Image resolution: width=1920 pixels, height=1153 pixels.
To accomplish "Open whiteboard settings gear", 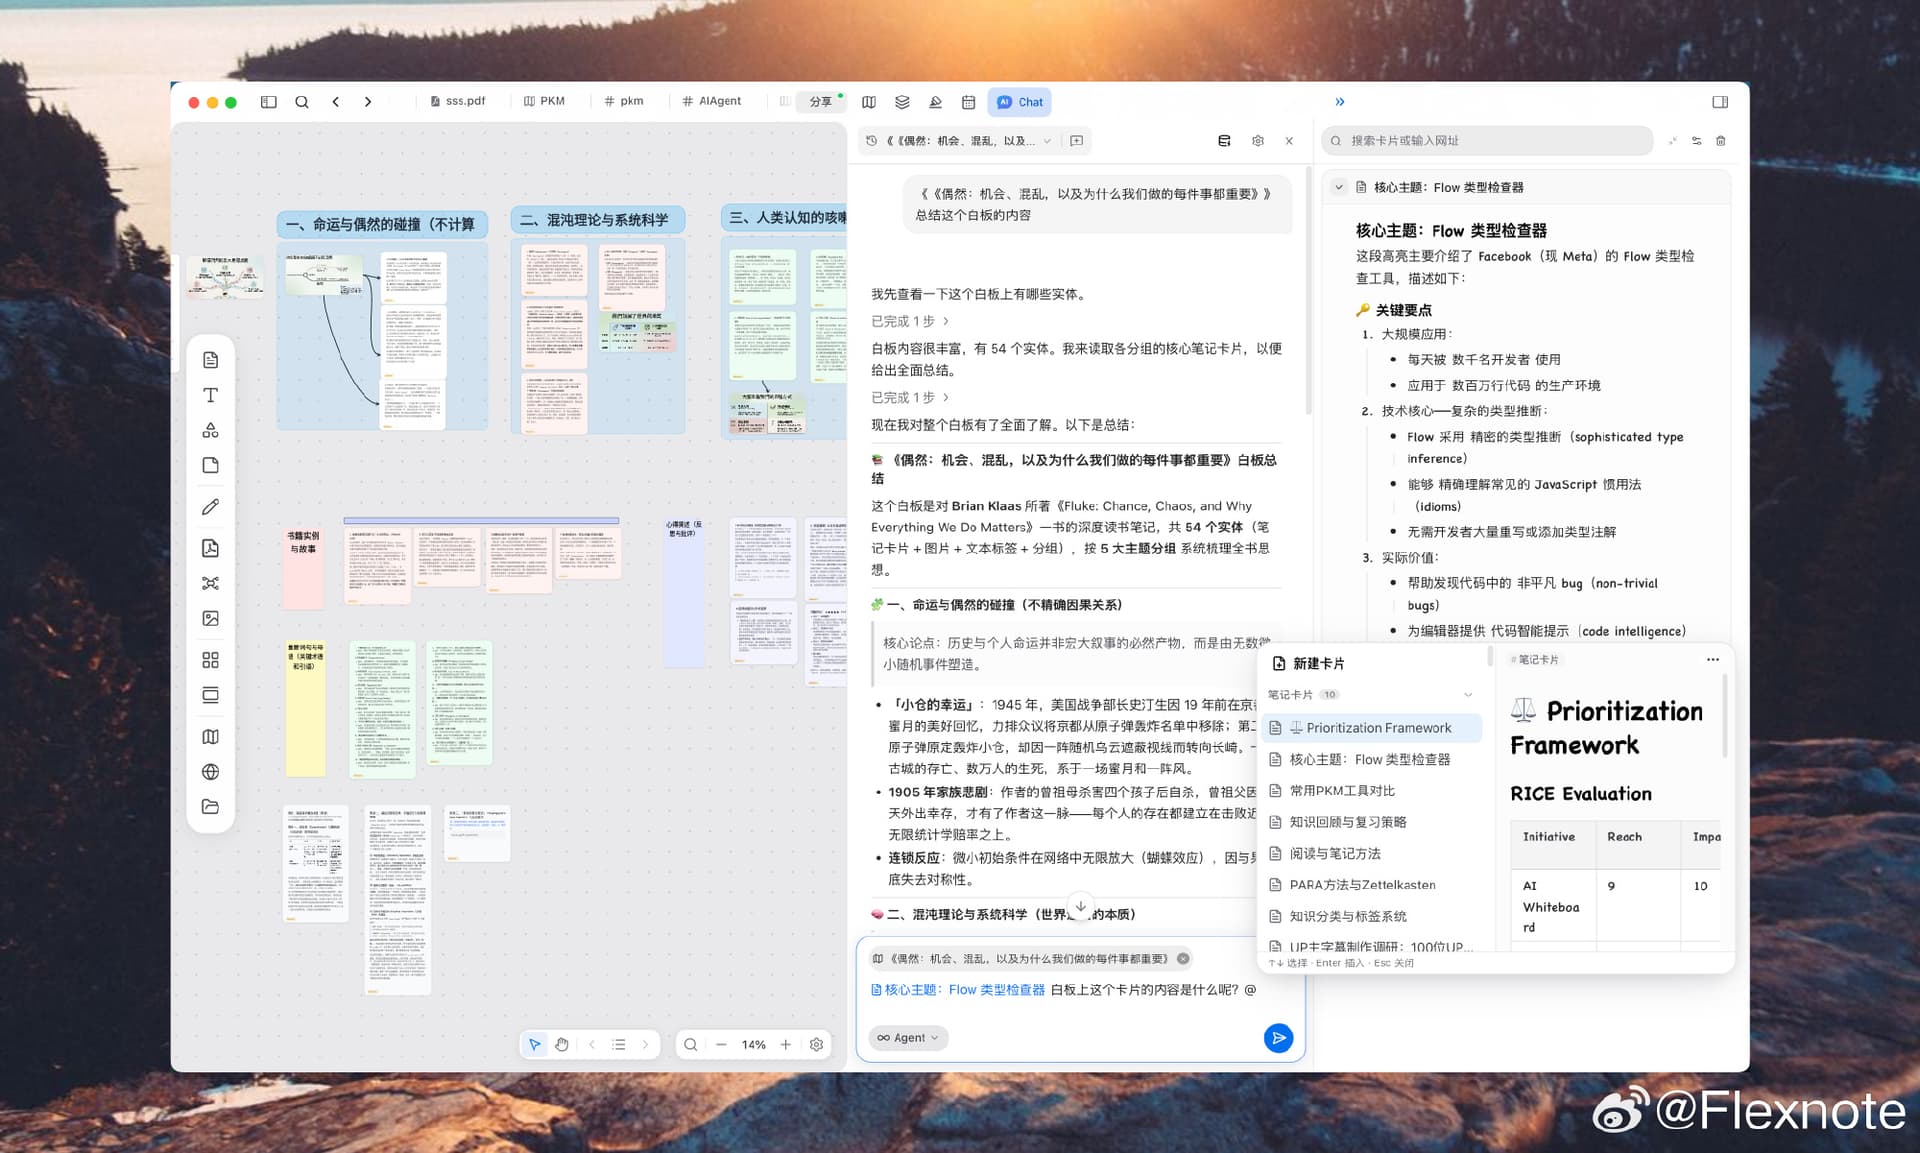I will (816, 1044).
